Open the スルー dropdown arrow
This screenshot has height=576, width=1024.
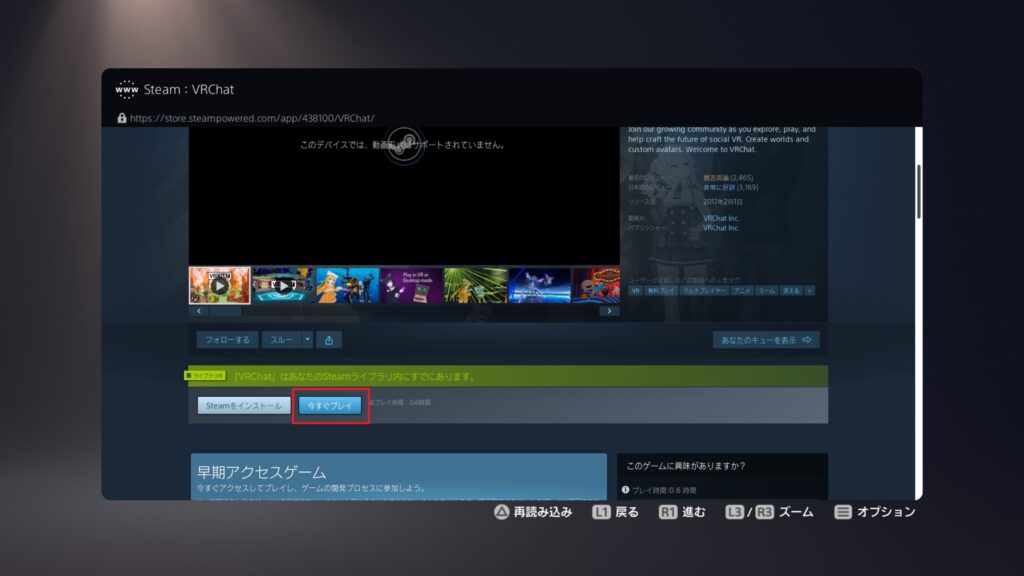308,340
